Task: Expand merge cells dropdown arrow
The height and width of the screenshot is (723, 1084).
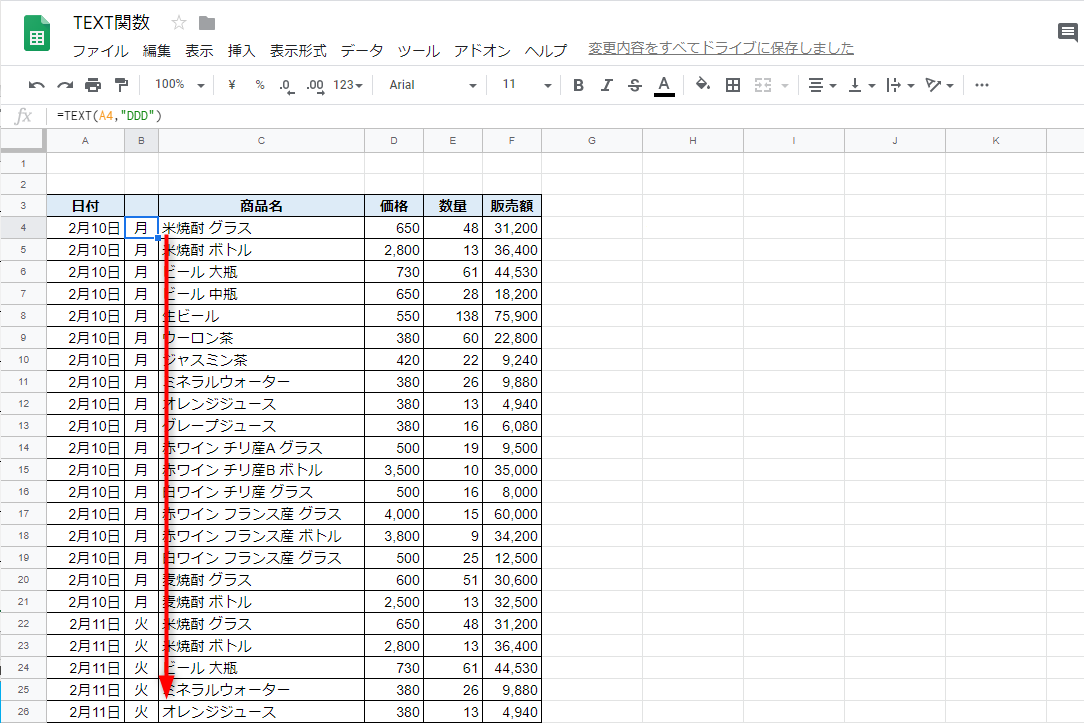Action: (x=785, y=86)
